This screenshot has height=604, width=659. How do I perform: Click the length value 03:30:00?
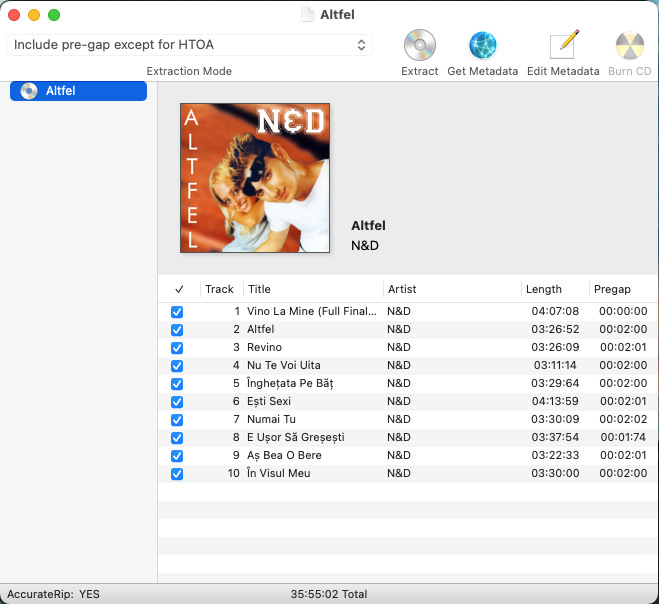click(555, 473)
